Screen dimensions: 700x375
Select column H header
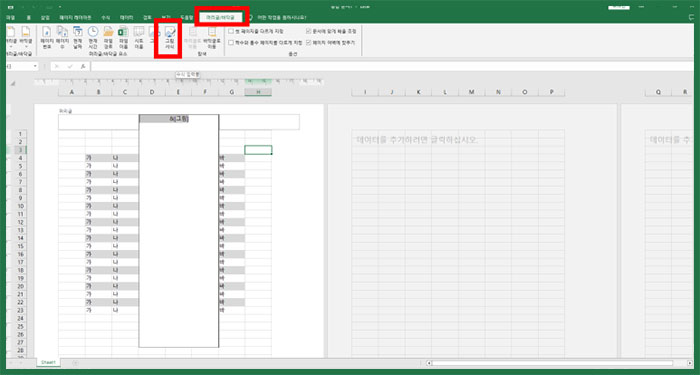(x=258, y=92)
